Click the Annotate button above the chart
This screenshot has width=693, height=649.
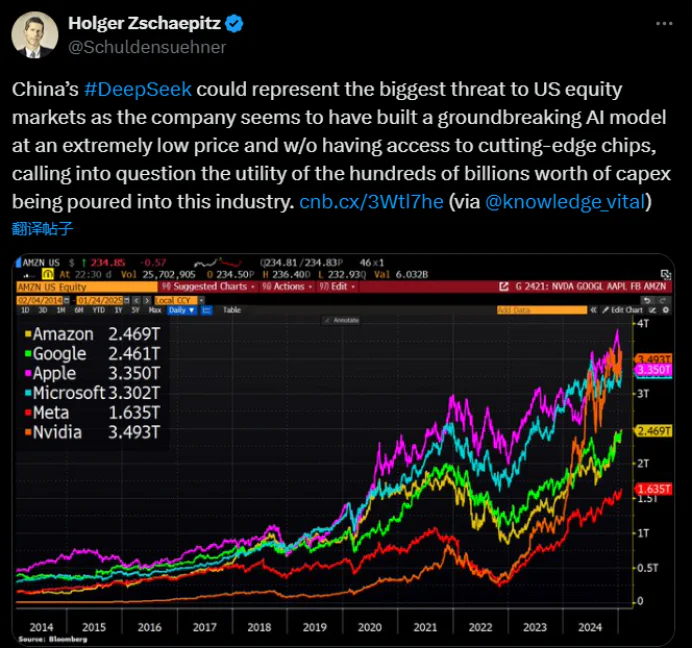click(x=341, y=320)
